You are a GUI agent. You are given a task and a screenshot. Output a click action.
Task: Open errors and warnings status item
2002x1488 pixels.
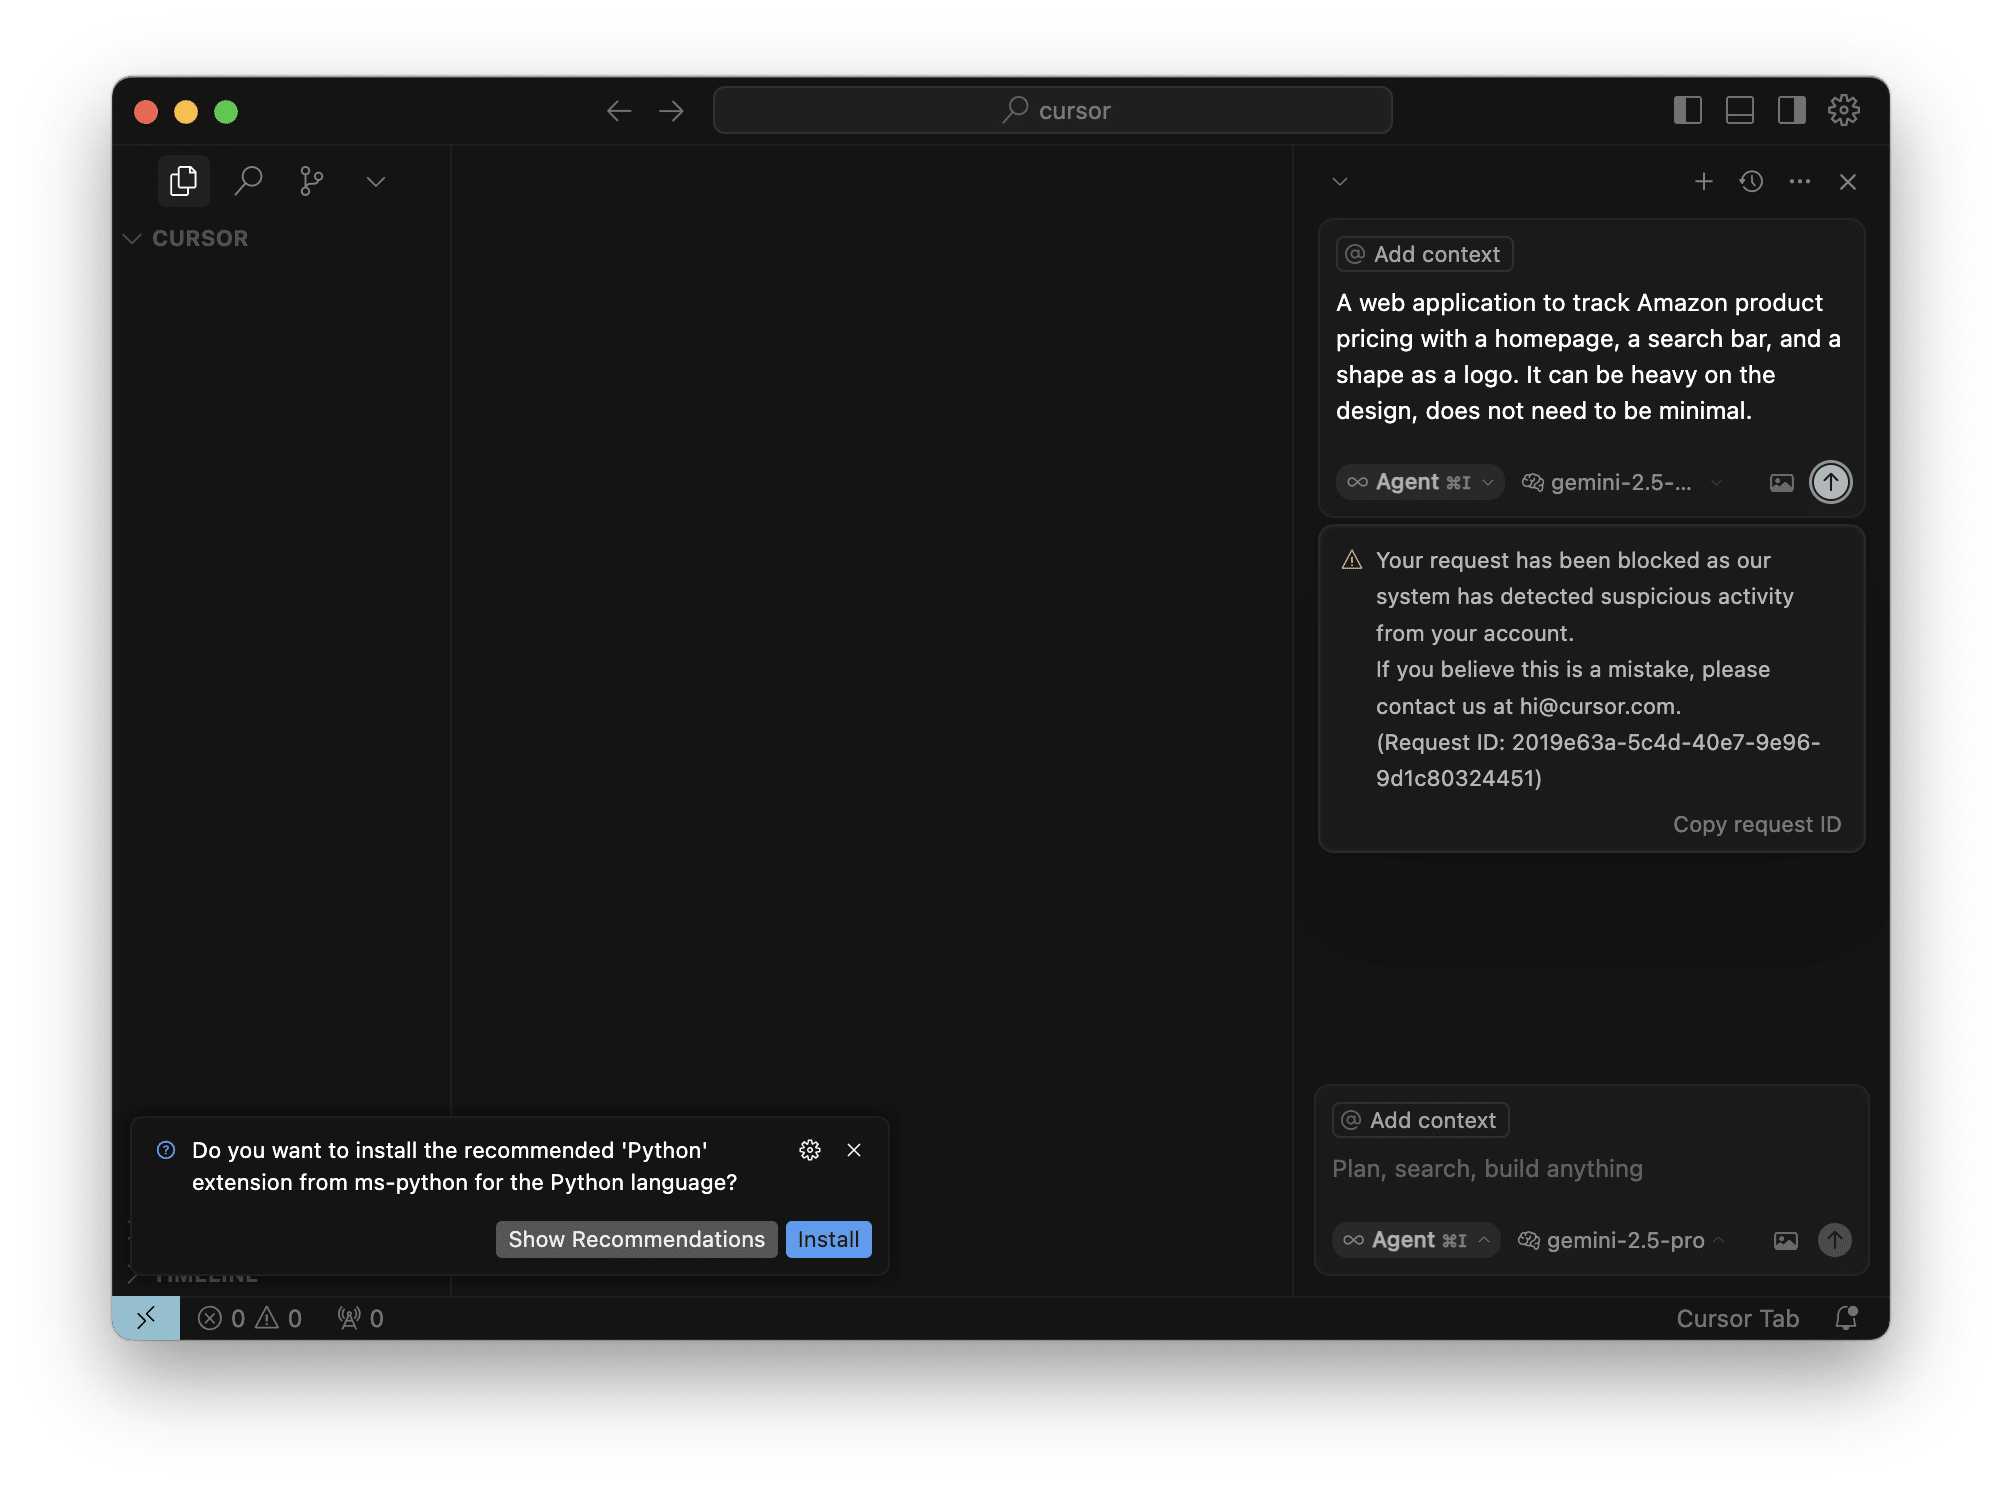pos(250,1318)
